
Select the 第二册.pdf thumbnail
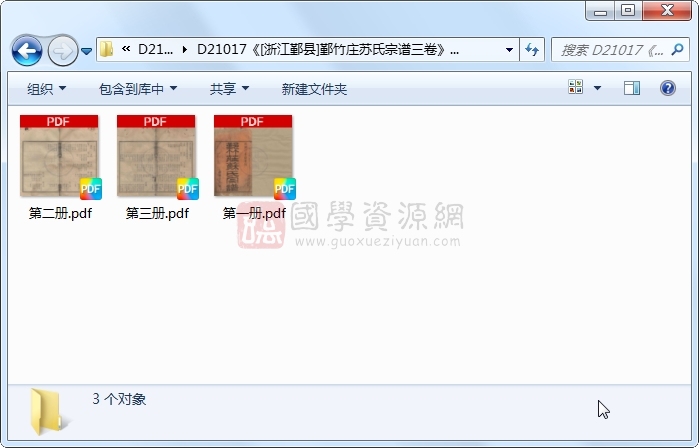tap(59, 156)
